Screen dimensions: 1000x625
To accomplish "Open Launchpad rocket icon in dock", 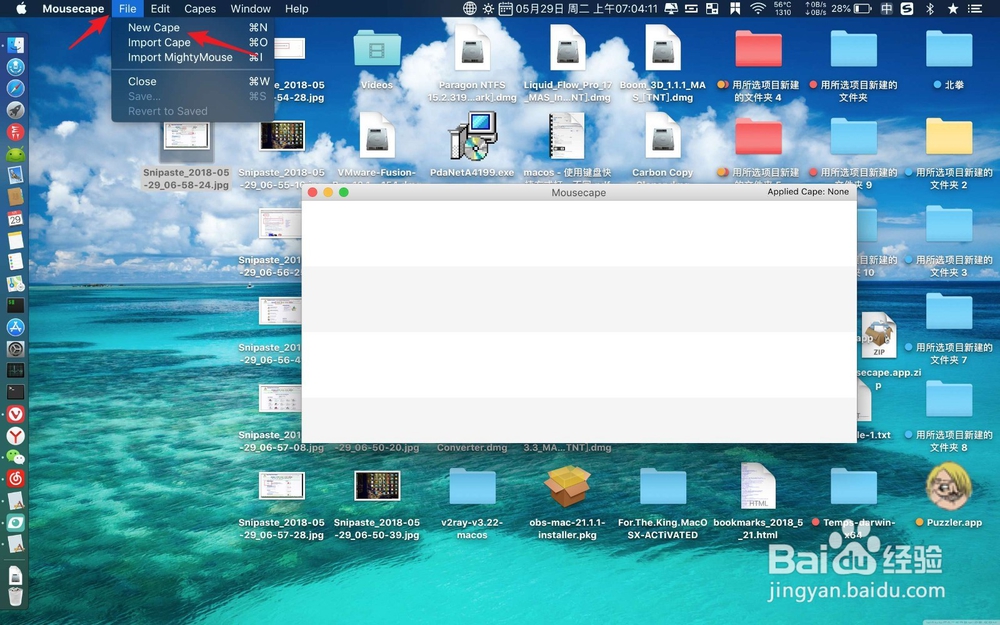I will 15,110.
